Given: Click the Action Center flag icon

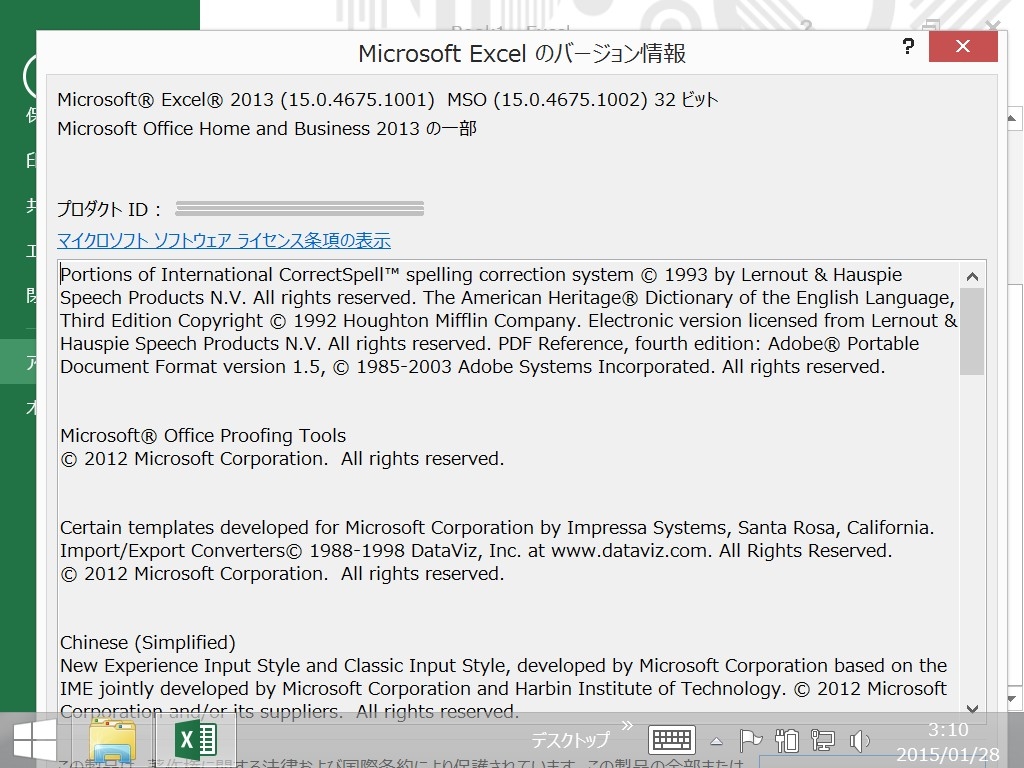Looking at the screenshot, I should [750, 741].
